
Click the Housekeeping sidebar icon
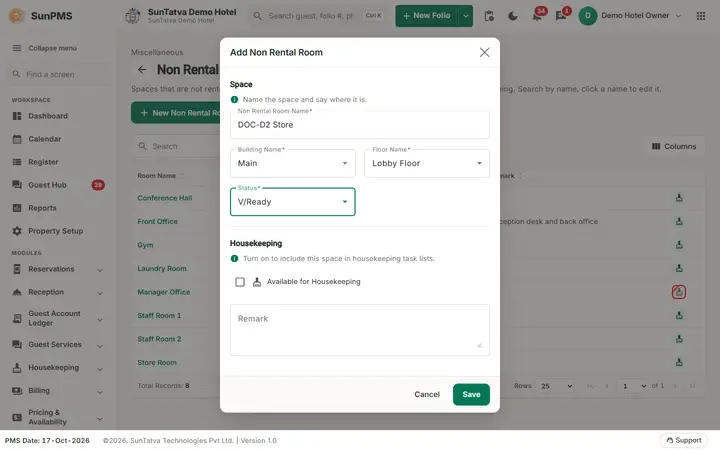(17, 367)
